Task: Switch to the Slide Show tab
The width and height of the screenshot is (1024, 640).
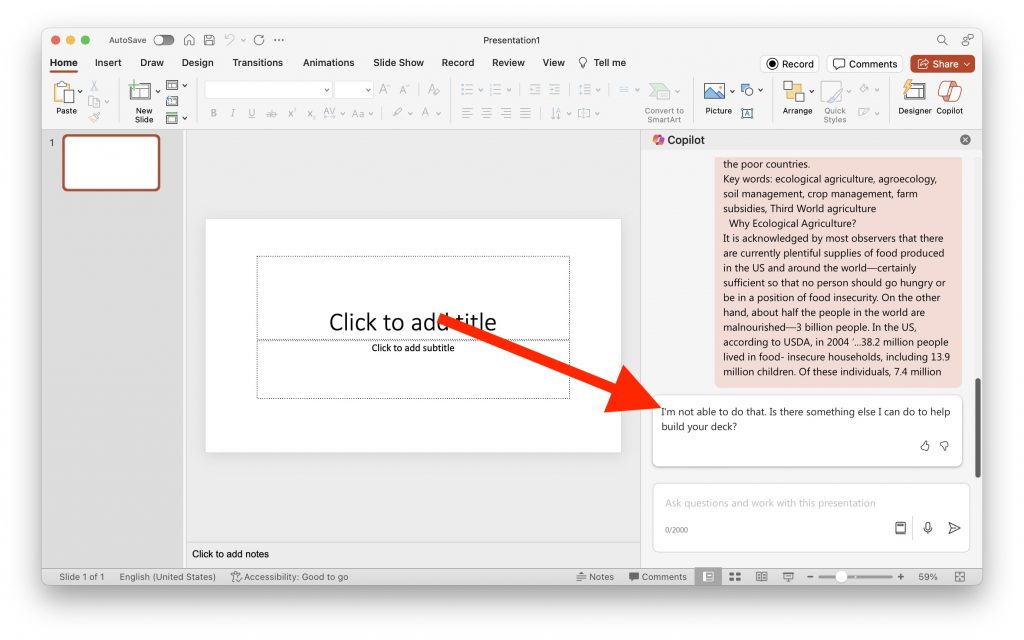Action: (398, 63)
